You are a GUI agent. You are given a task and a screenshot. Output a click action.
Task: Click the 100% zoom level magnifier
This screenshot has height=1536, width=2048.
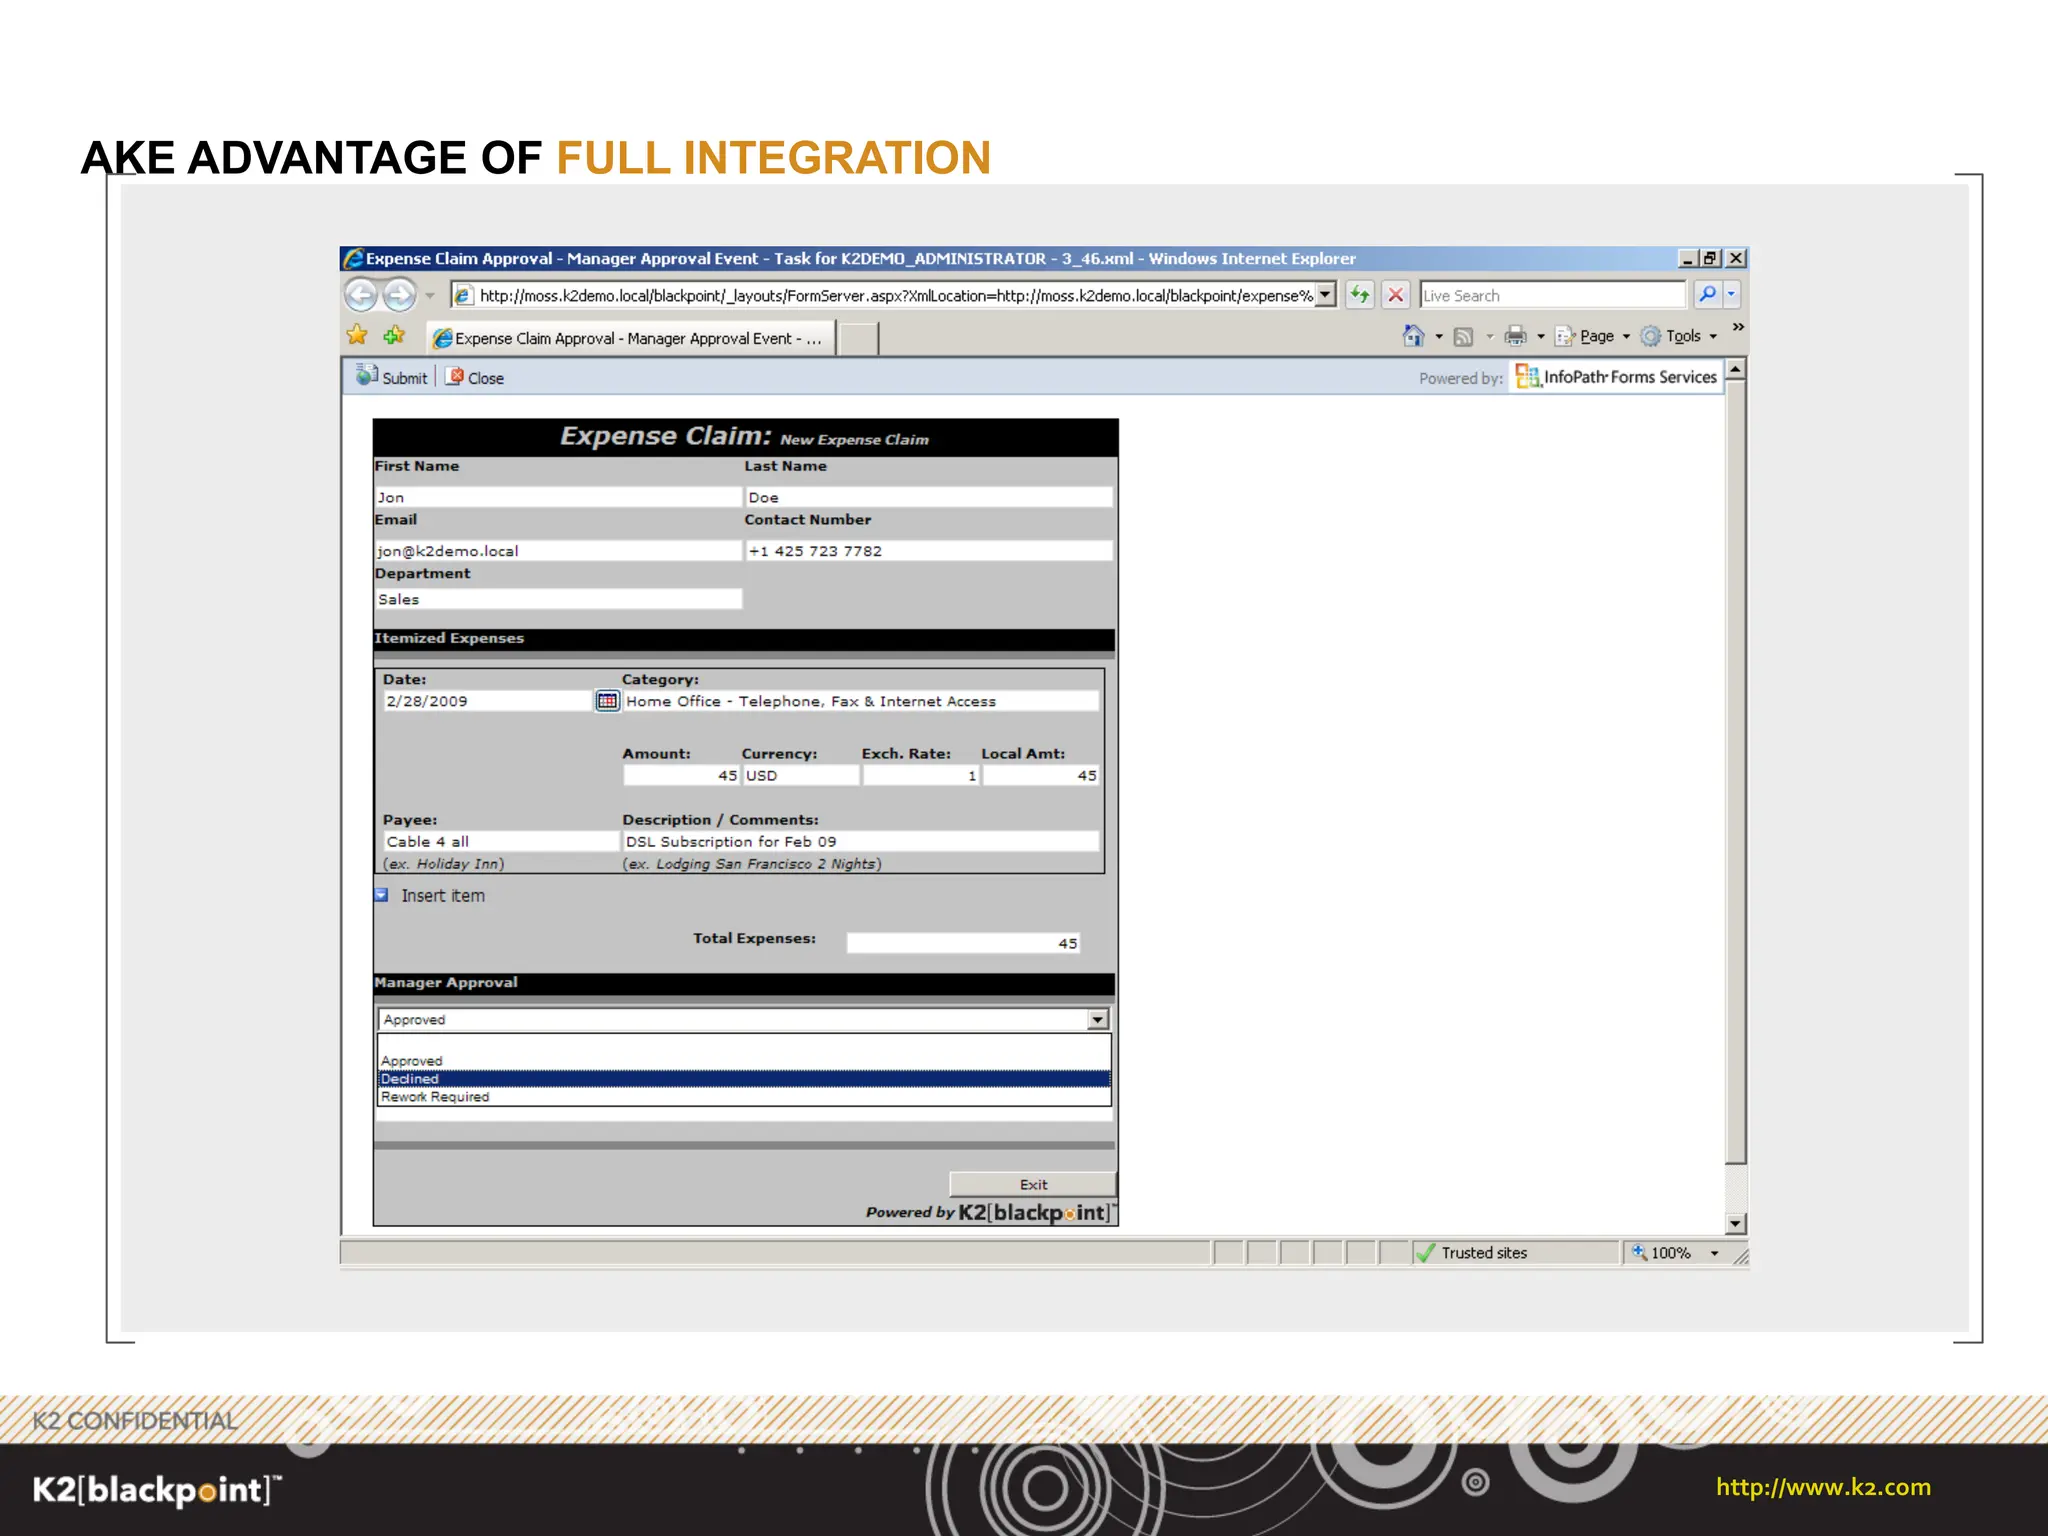tap(1640, 1252)
